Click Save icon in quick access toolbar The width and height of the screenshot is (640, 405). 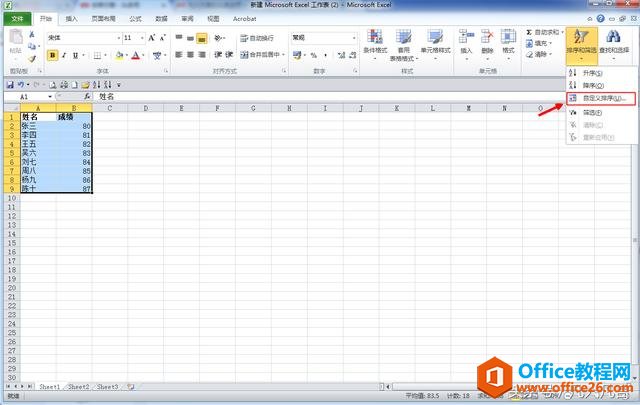click(10, 85)
